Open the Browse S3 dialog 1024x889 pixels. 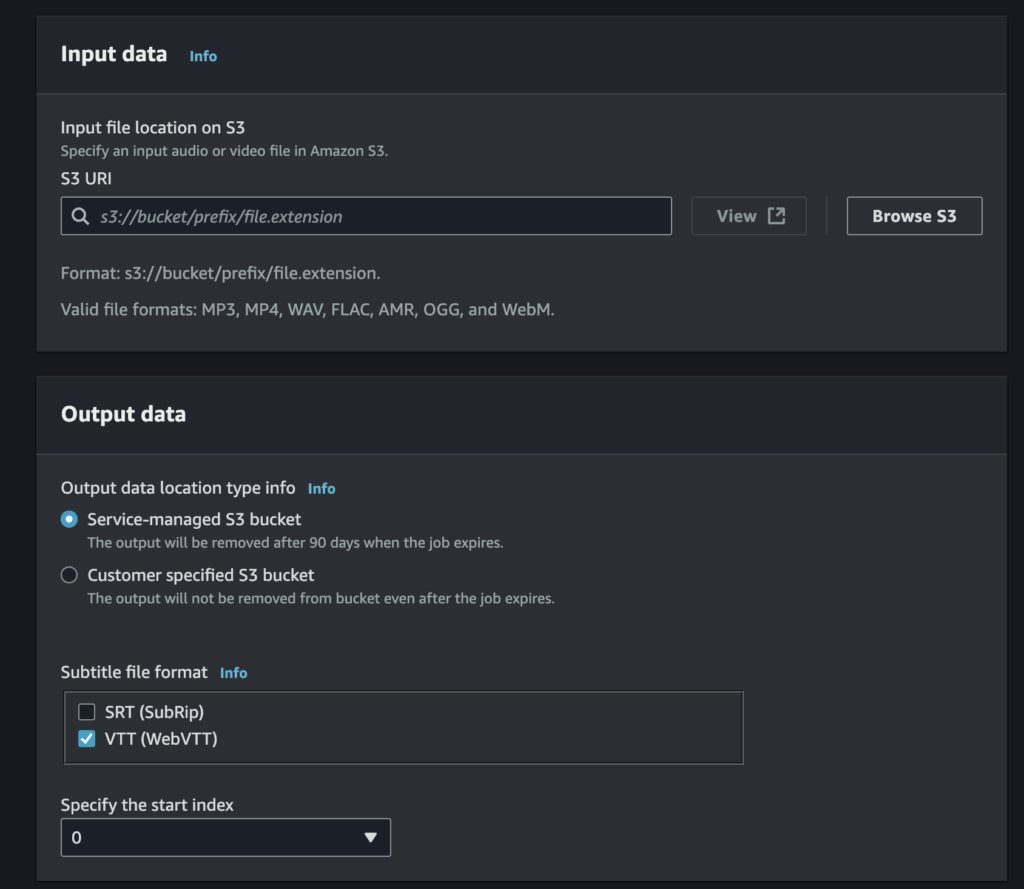click(x=914, y=216)
